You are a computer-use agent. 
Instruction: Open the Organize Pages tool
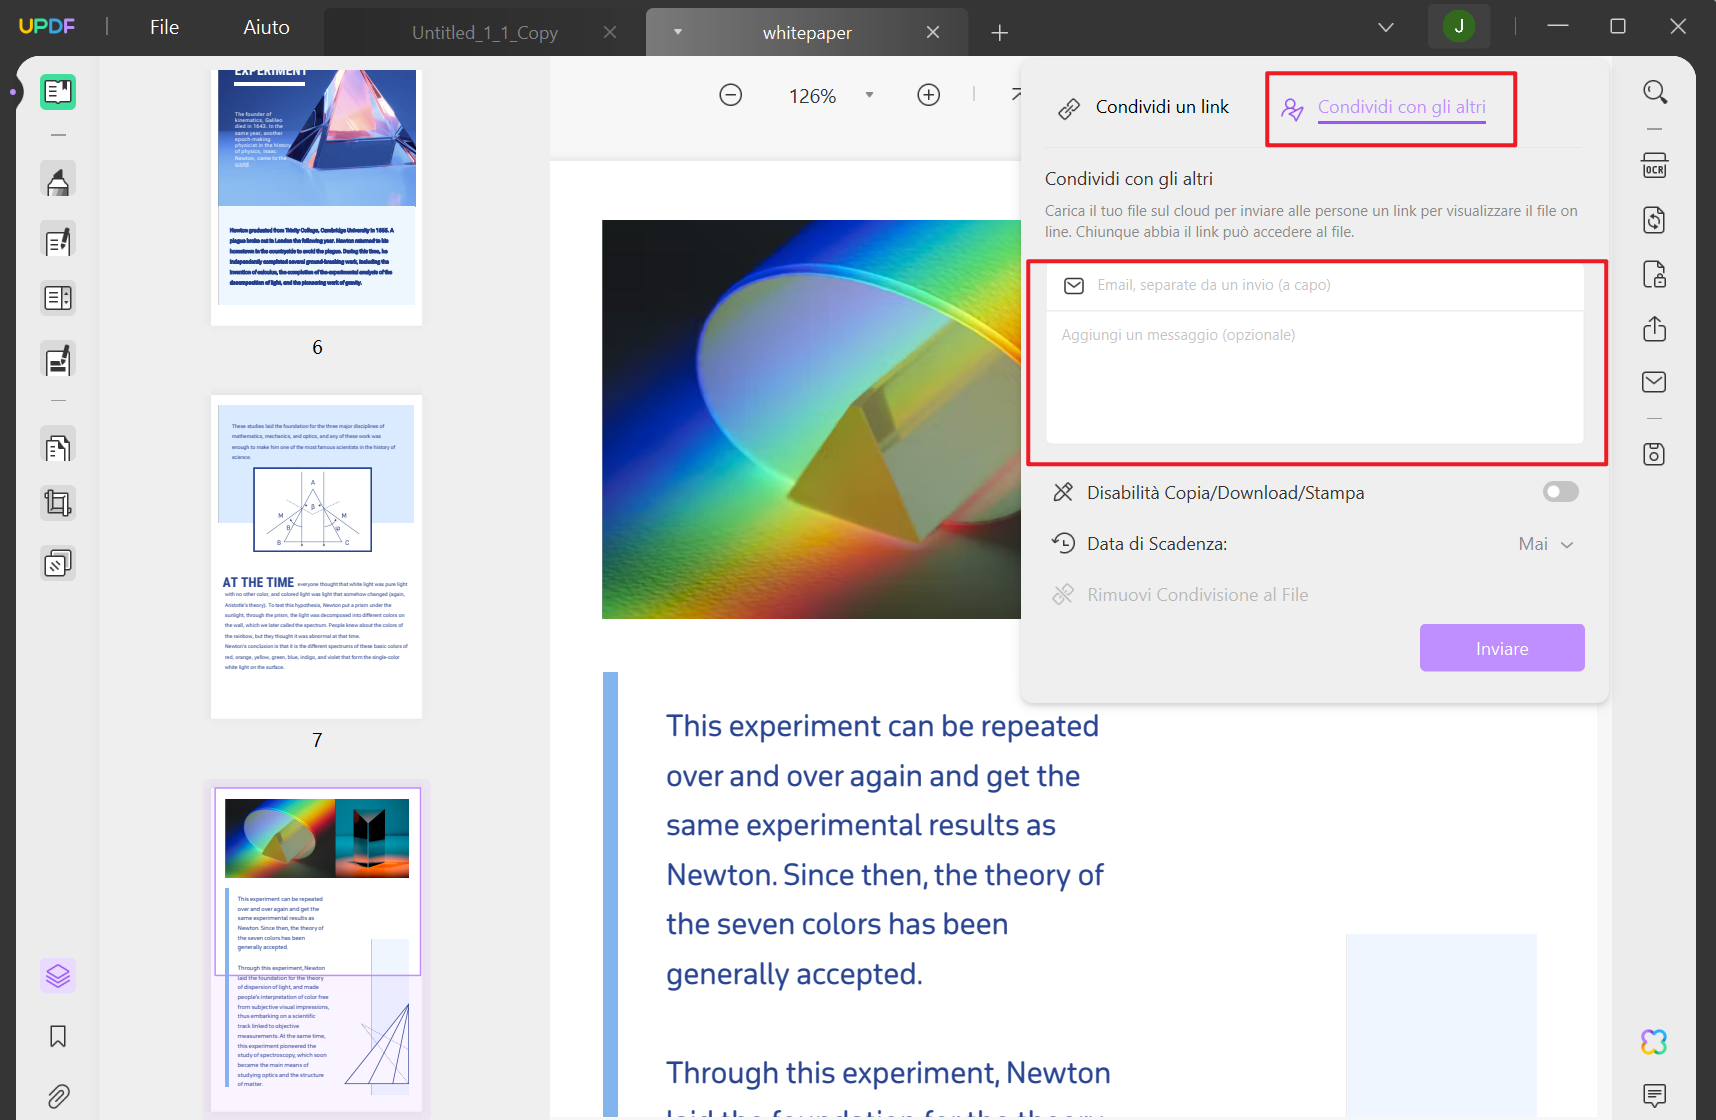click(x=58, y=446)
